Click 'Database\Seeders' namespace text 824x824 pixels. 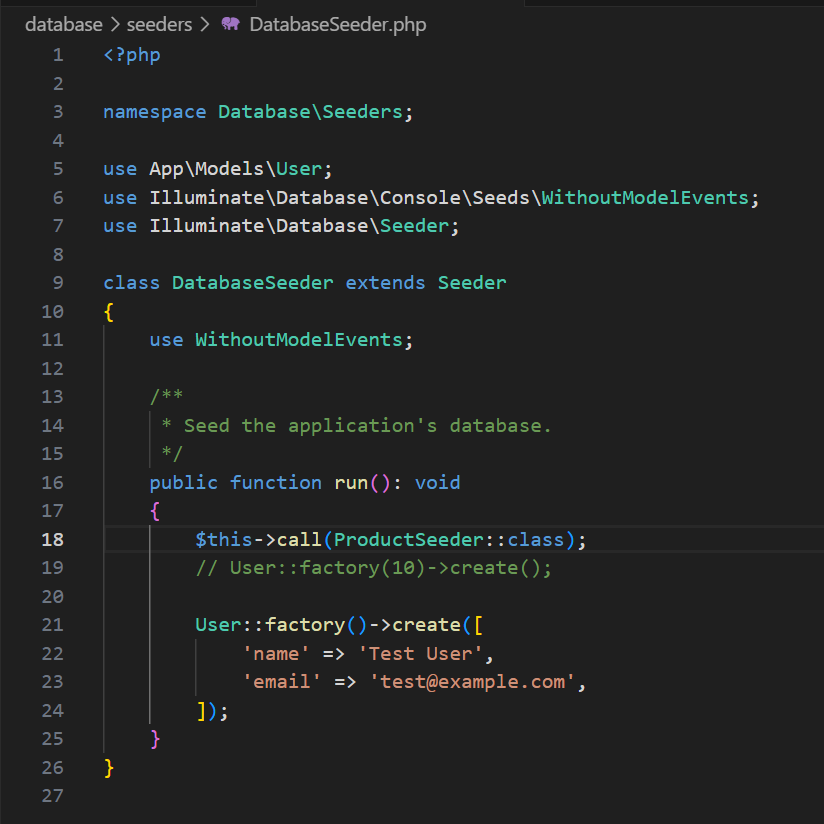[310, 112]
